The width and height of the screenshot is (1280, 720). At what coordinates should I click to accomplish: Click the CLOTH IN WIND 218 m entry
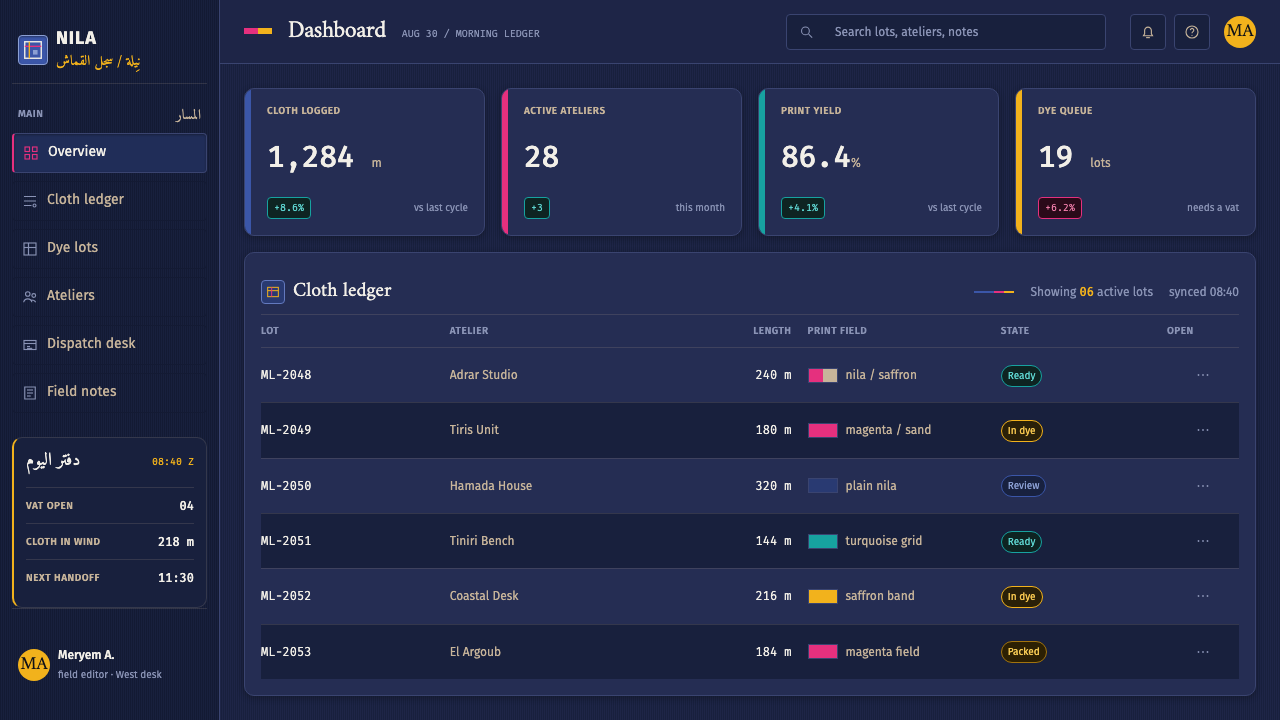(x=110, y=542)
